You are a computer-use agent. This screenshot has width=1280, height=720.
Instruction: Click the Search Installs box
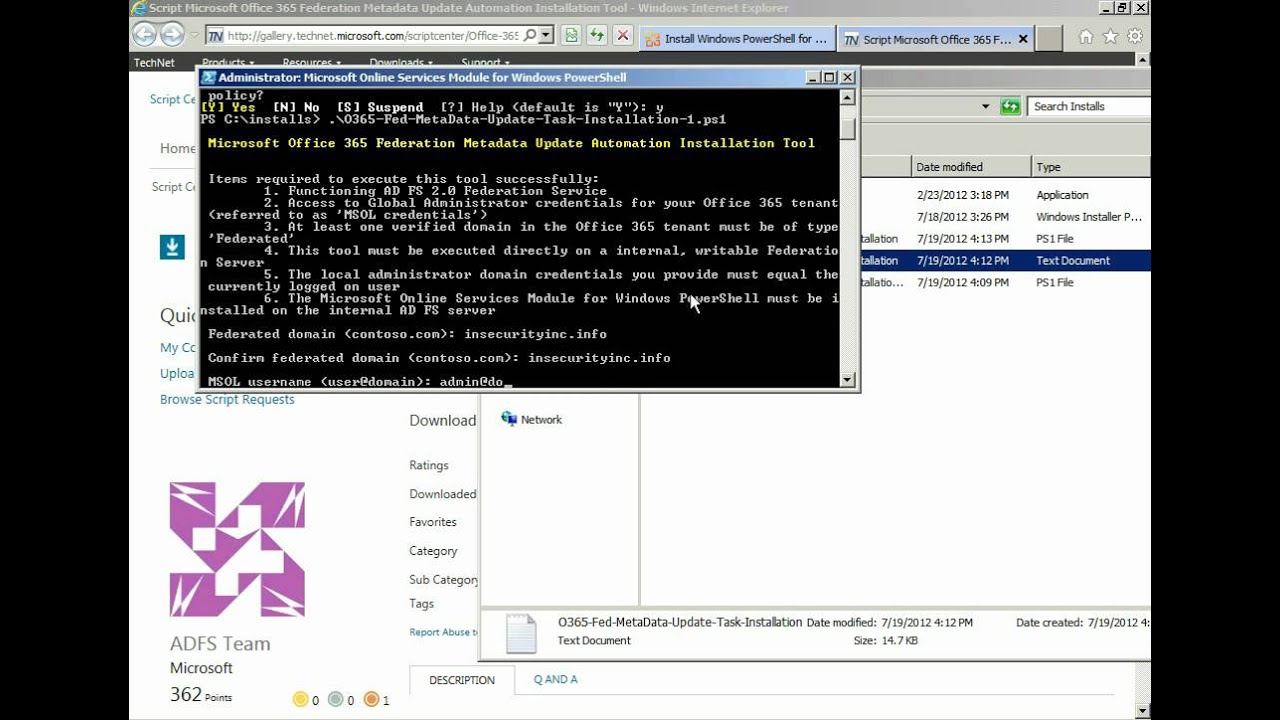click(x=1090, y=106)
